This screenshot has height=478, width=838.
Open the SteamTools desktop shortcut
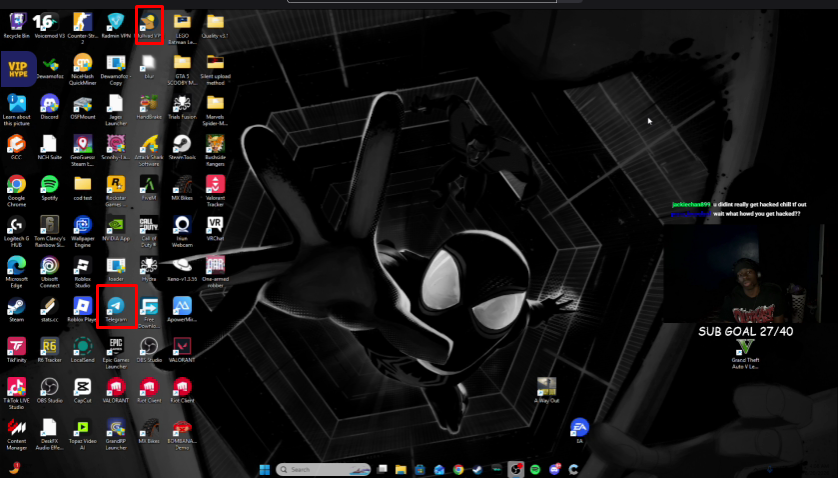click(x=182, y=147)
